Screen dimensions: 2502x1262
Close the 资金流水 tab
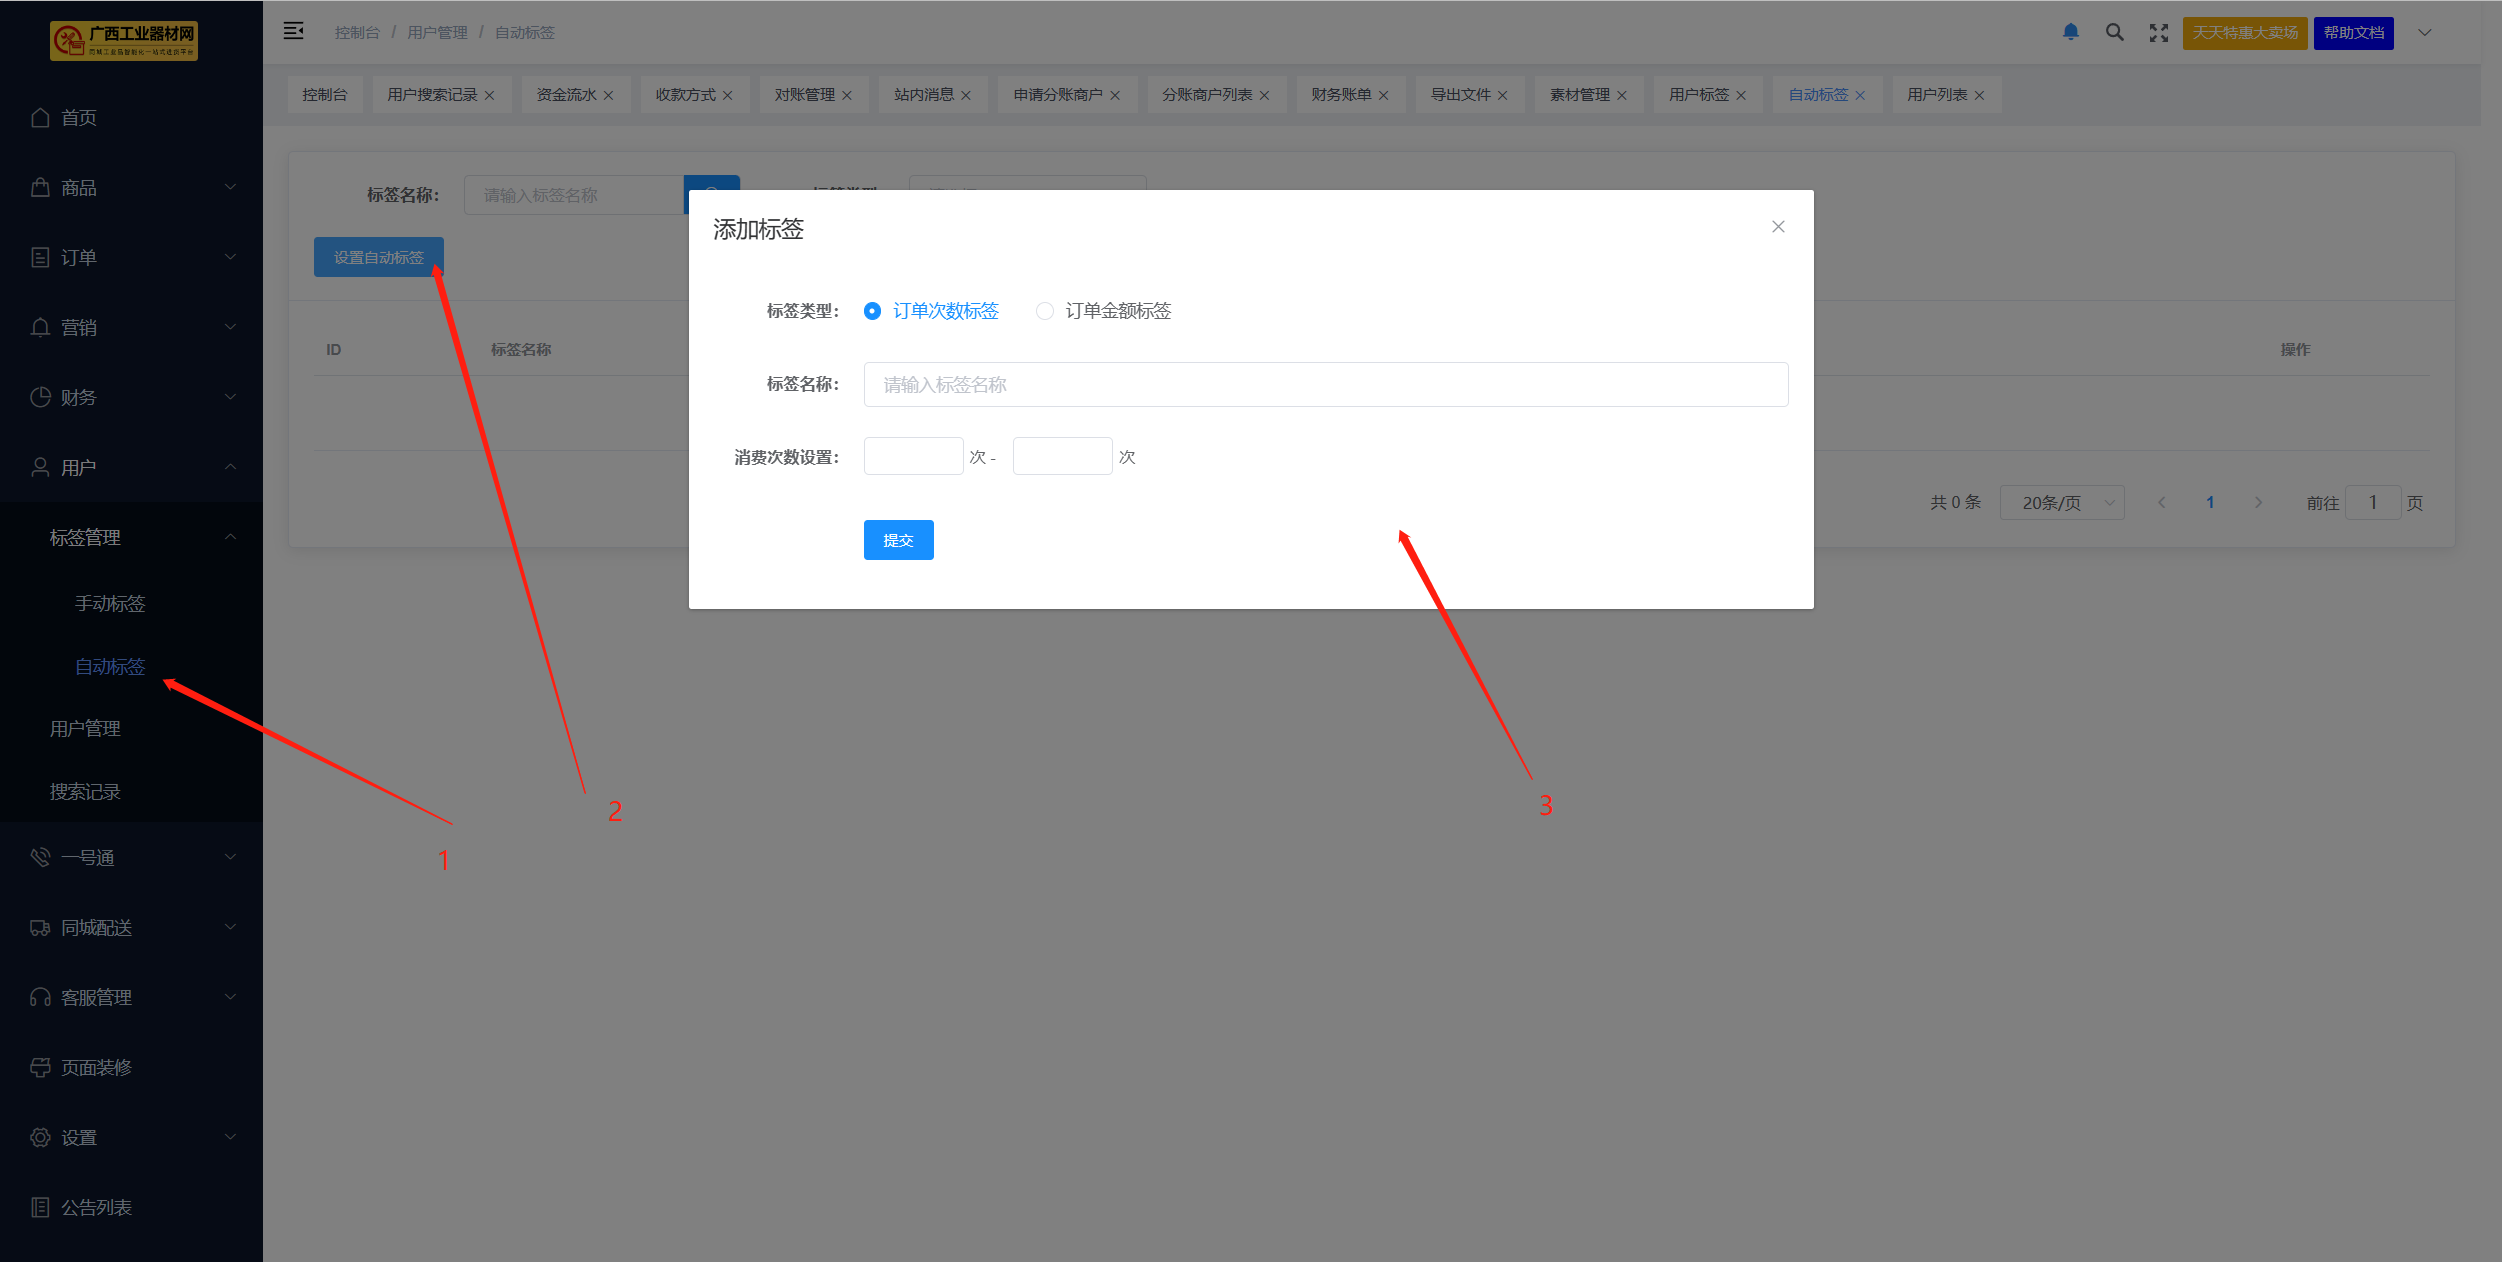pos(608,96)
